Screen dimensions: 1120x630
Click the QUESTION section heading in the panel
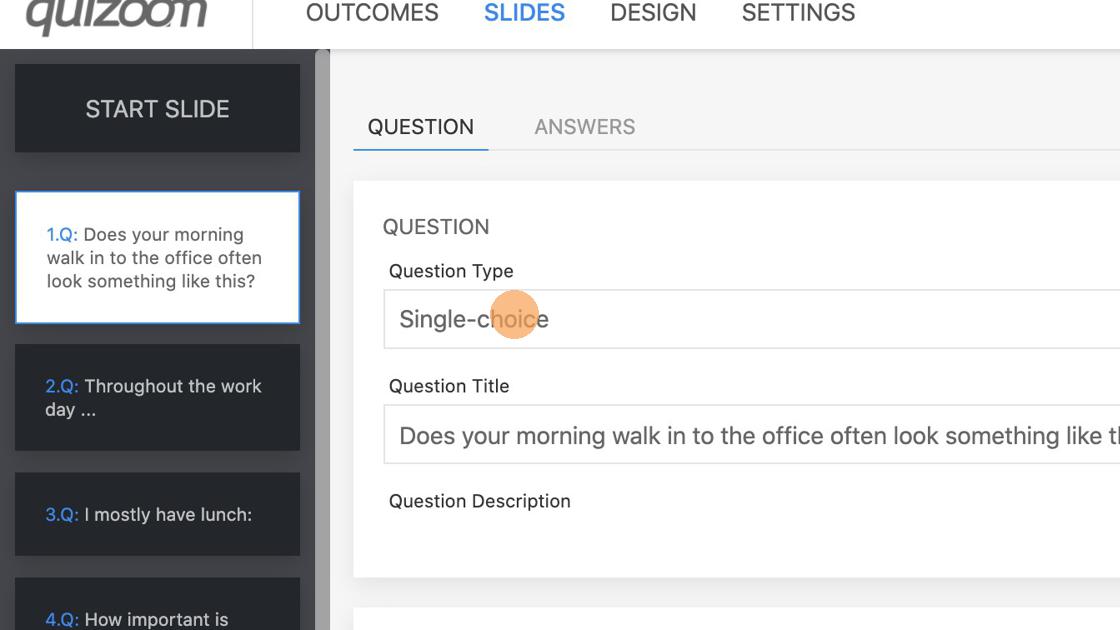click(436, 227)
